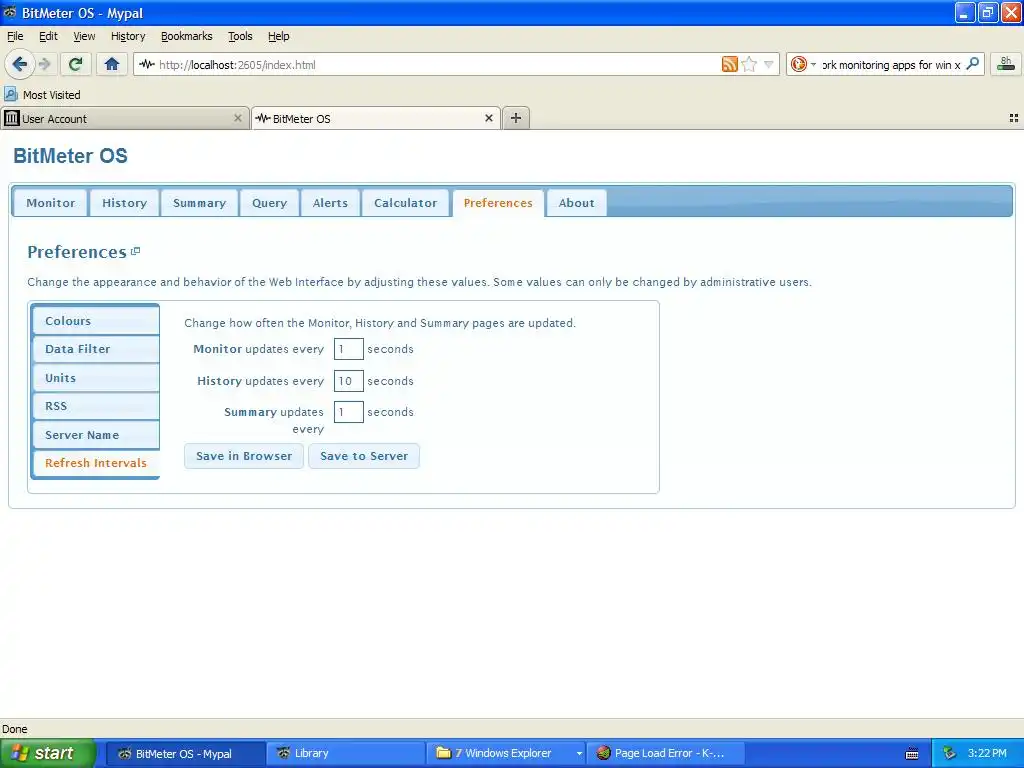
Task: Close the BitMeter OS browser tab
Action: (x=488, y=118)
